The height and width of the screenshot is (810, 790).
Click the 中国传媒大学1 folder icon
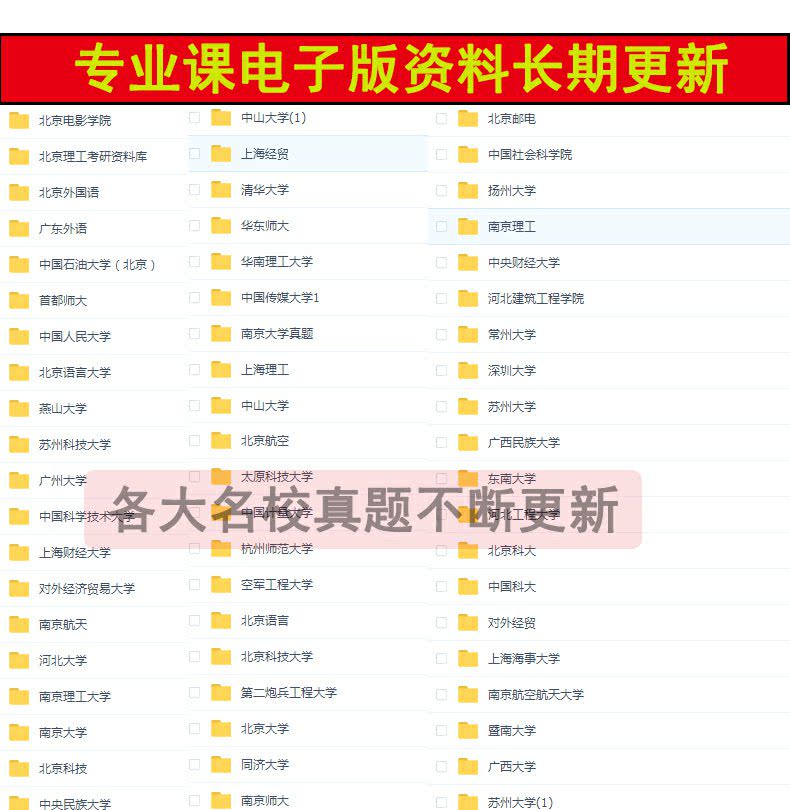221,298
